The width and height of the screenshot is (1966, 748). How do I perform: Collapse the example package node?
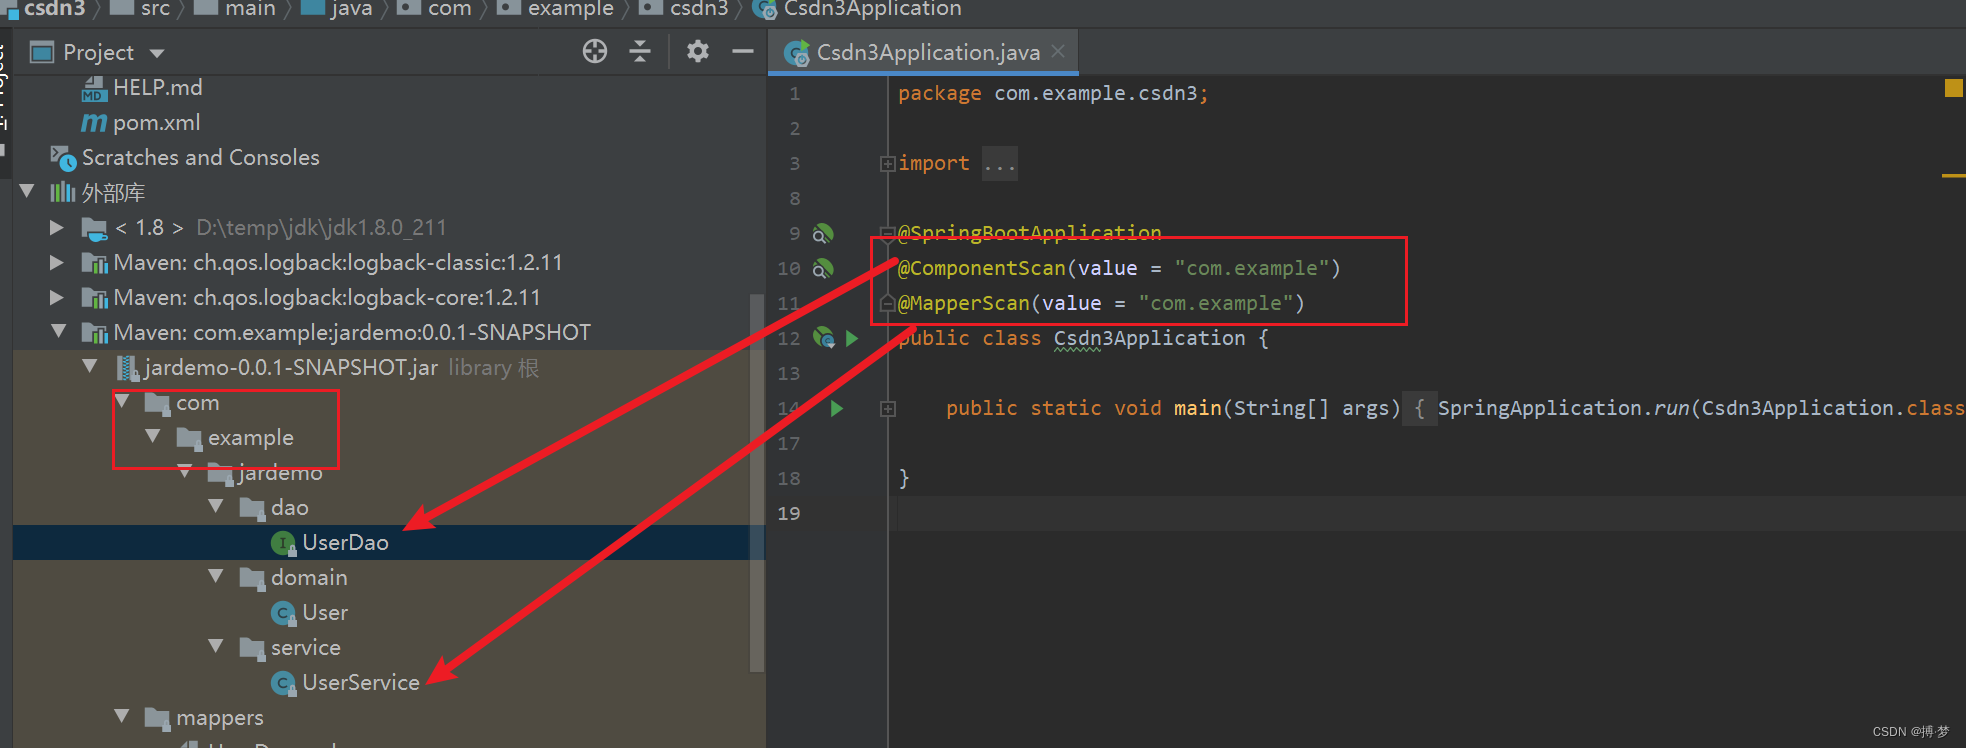coord(153,436)
